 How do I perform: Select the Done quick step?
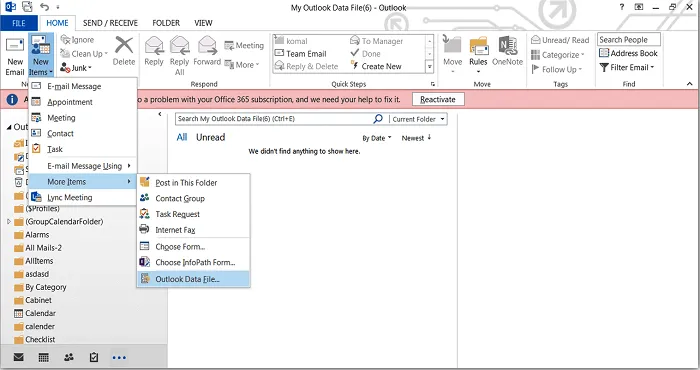[x=366, y=54]
